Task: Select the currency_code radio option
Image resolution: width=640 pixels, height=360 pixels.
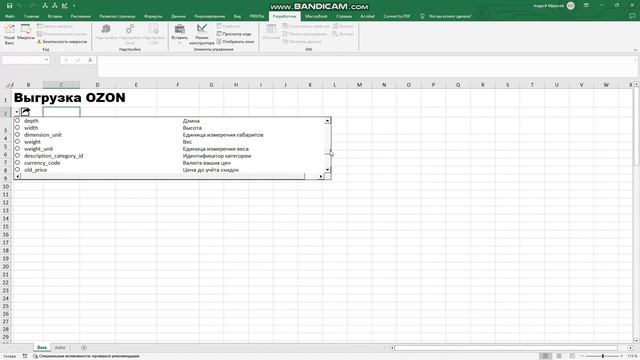Action: pyautogui.click(x=18, y=162)
